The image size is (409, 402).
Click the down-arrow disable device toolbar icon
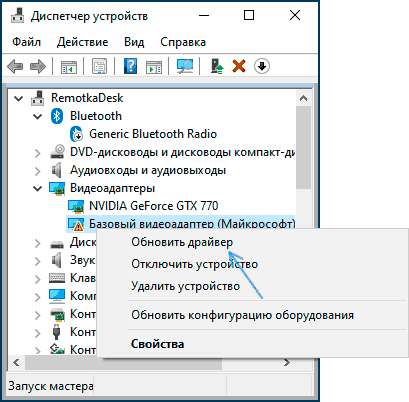(262, 66)
